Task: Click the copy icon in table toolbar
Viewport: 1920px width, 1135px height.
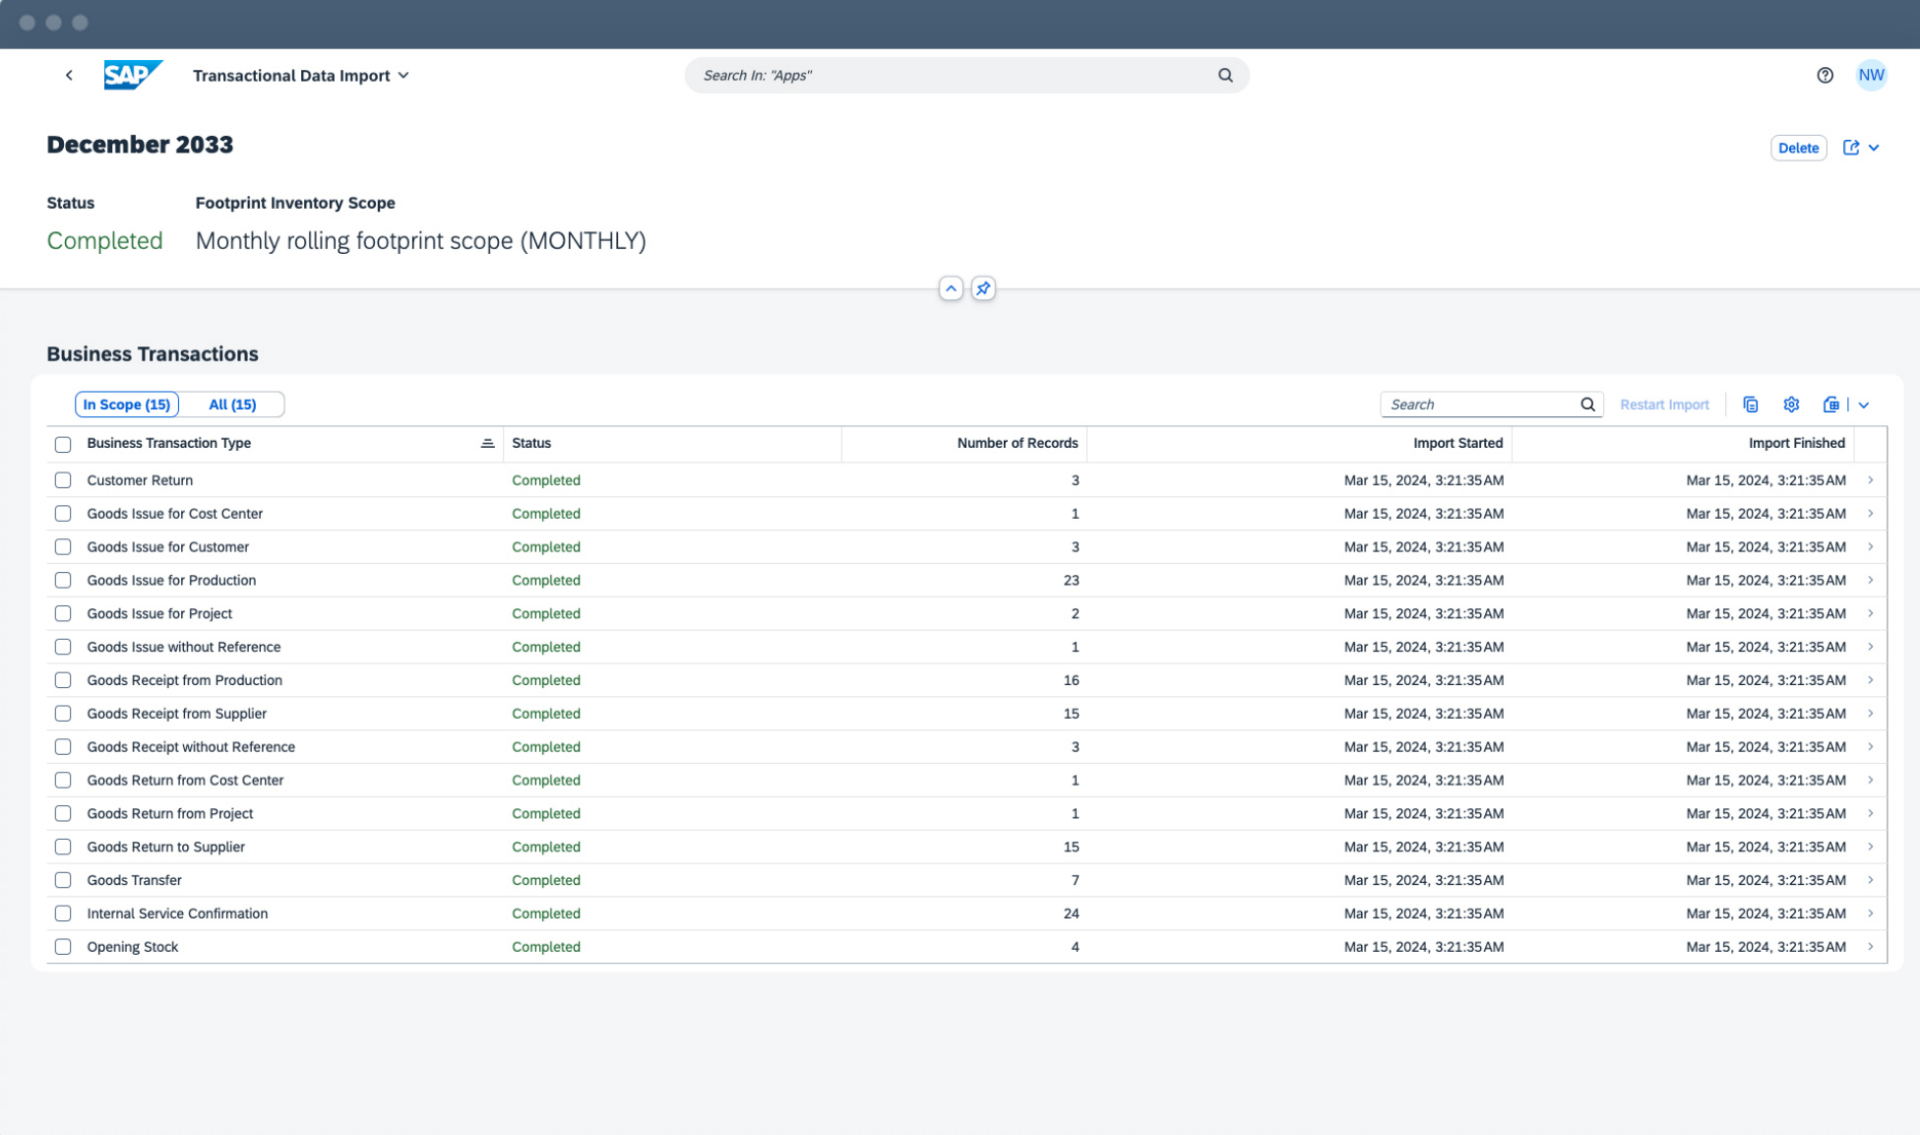Action: coord(1750,404)
